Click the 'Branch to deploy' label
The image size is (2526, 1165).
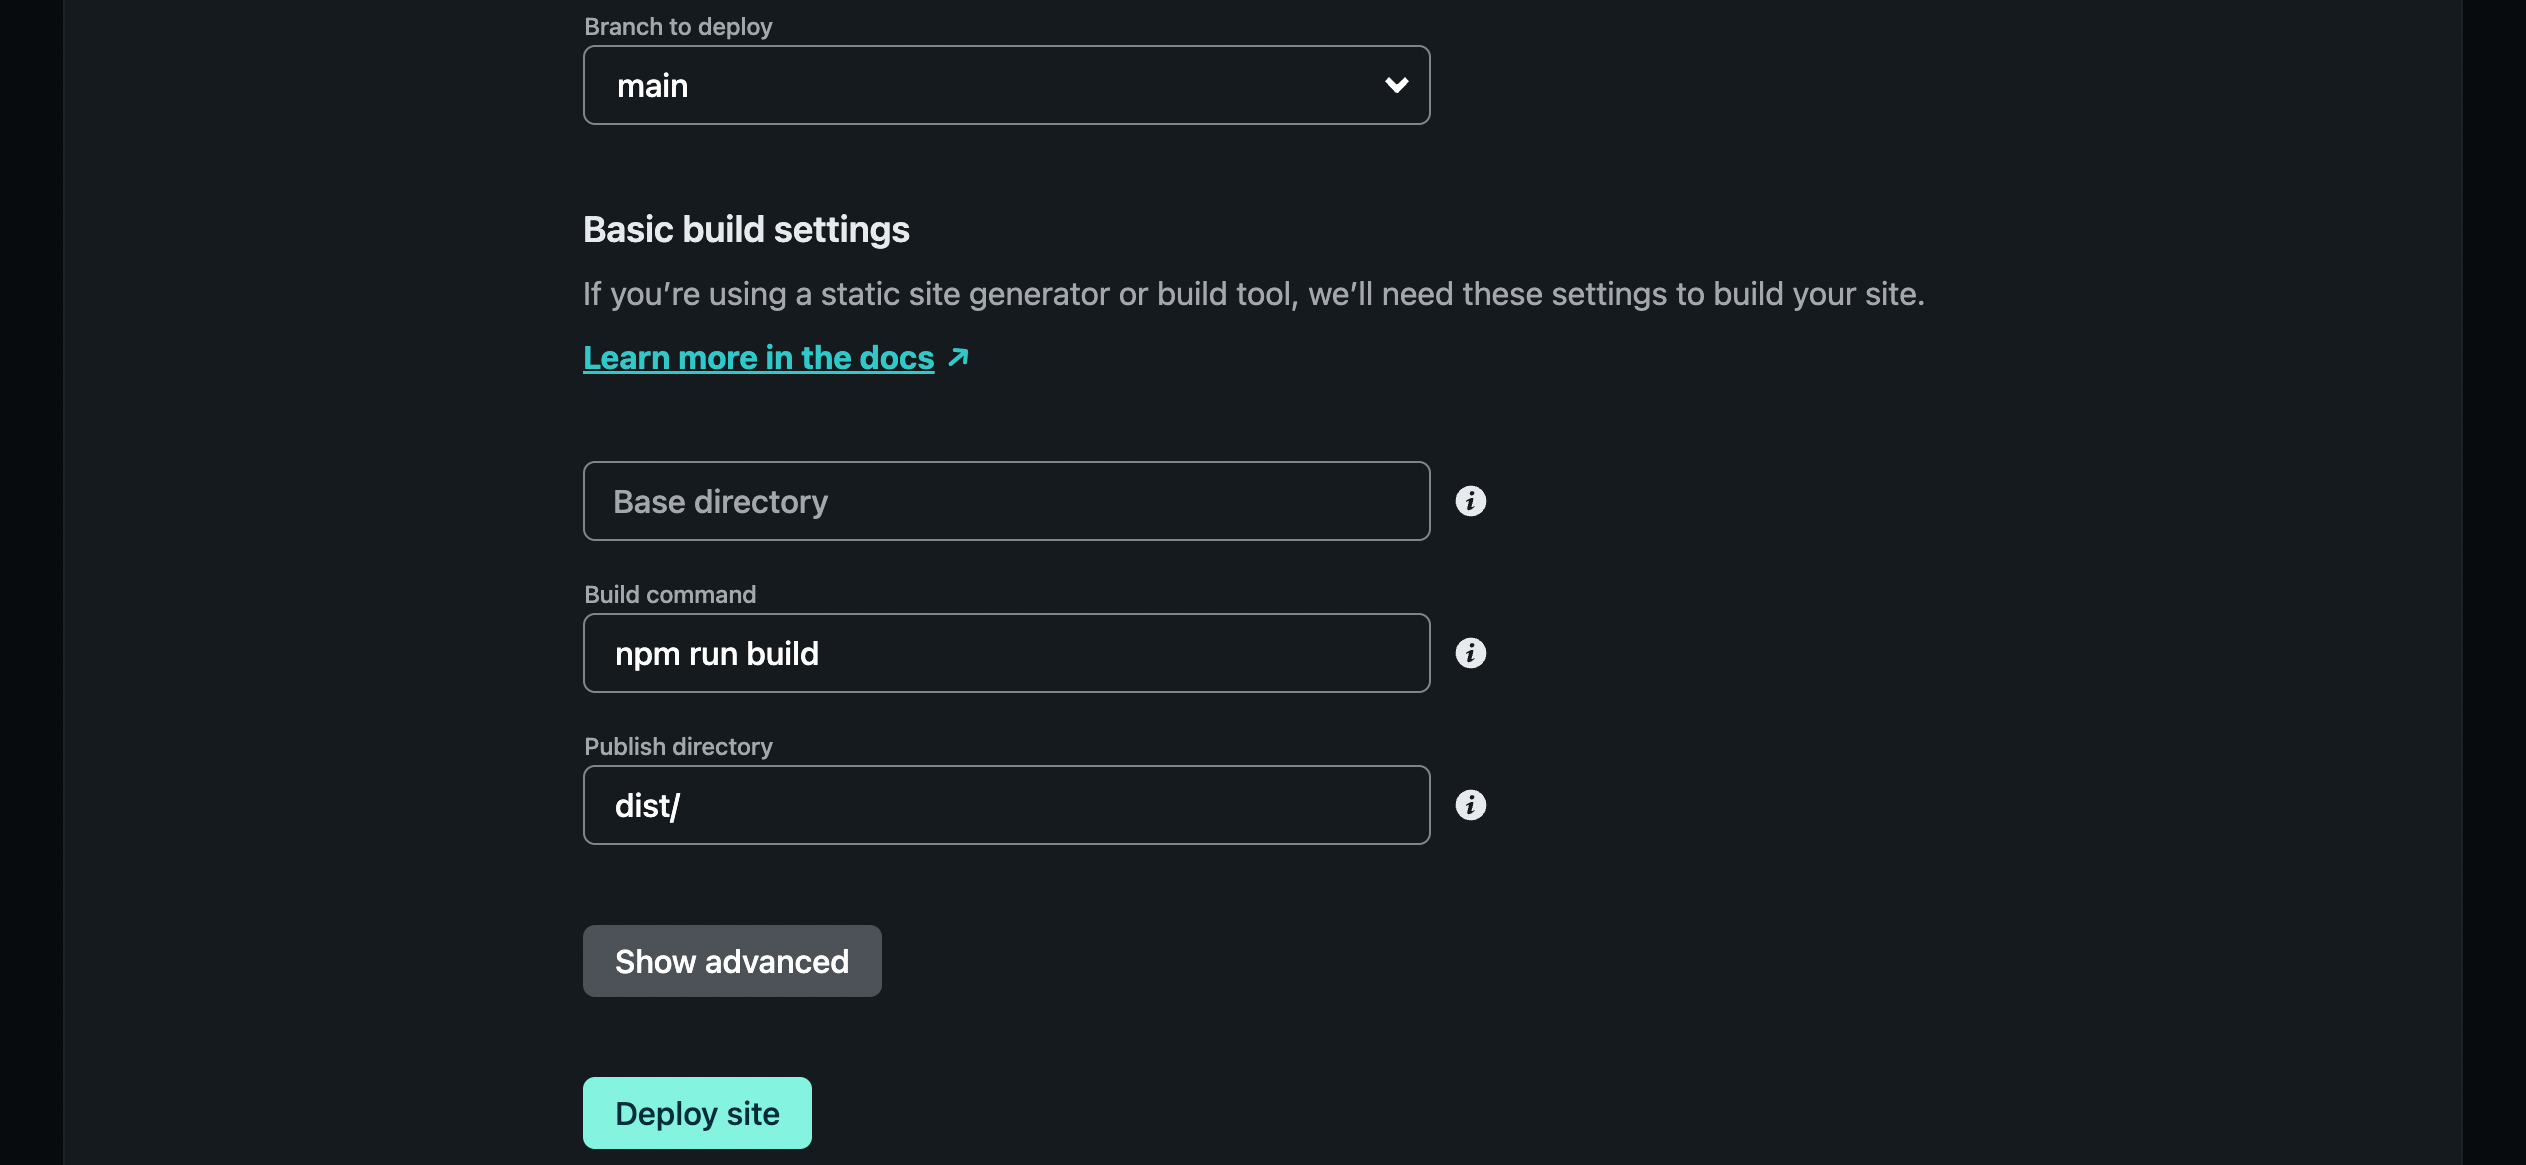(678, 27)
